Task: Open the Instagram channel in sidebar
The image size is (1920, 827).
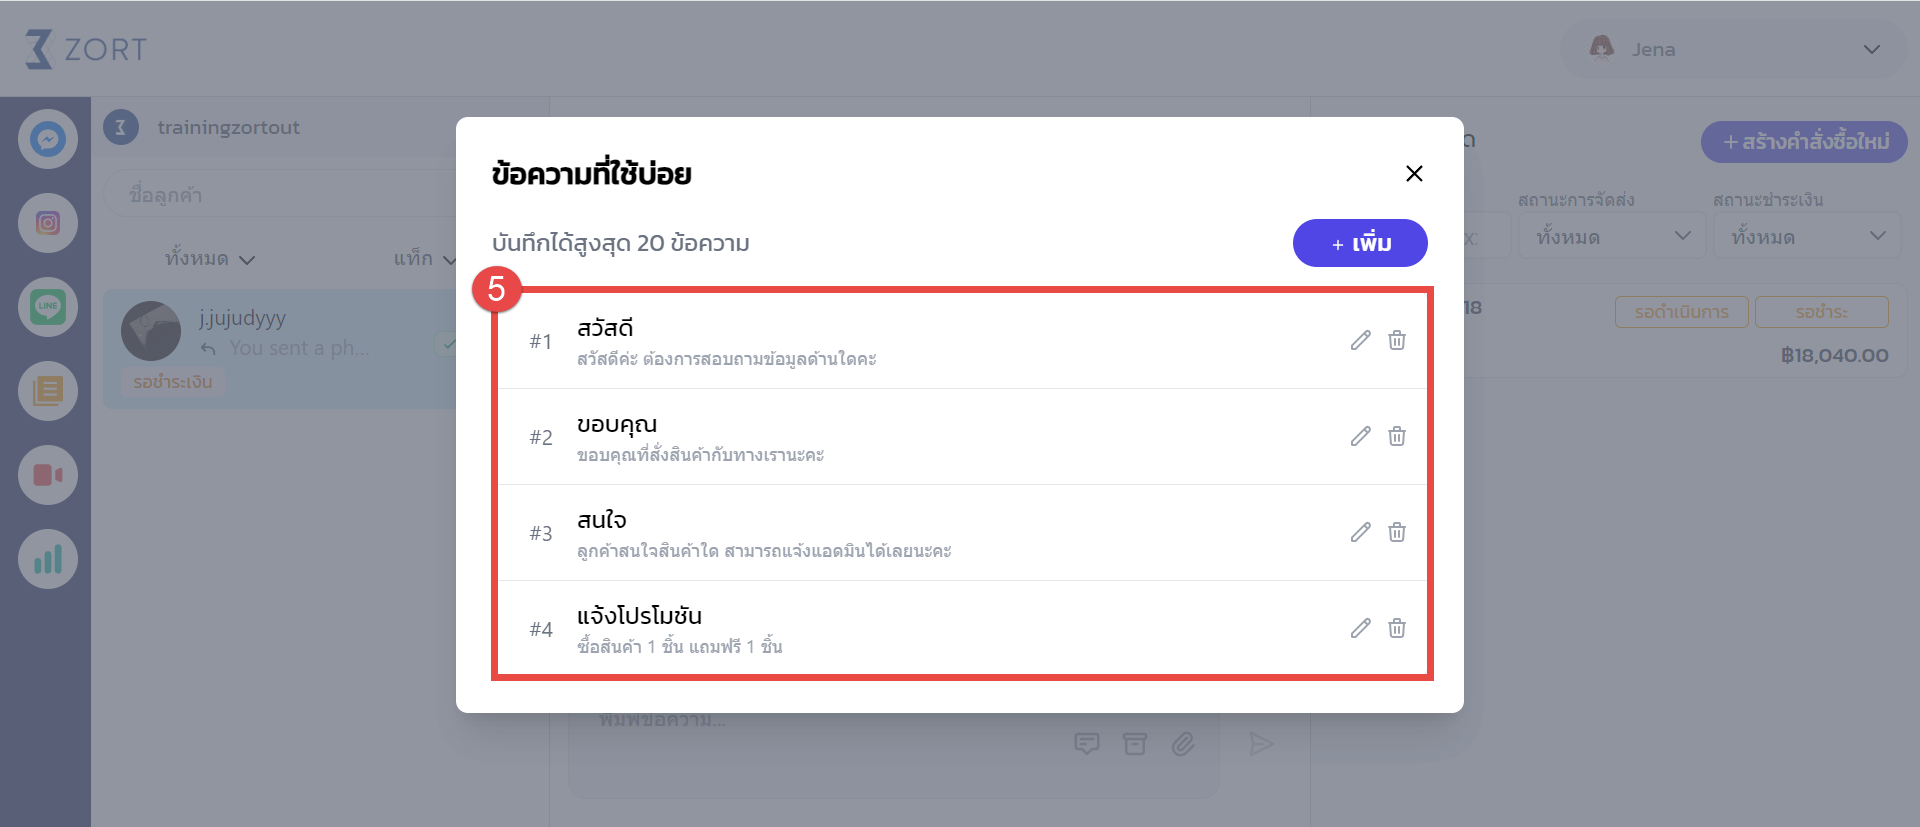Action: pos(48,223)
